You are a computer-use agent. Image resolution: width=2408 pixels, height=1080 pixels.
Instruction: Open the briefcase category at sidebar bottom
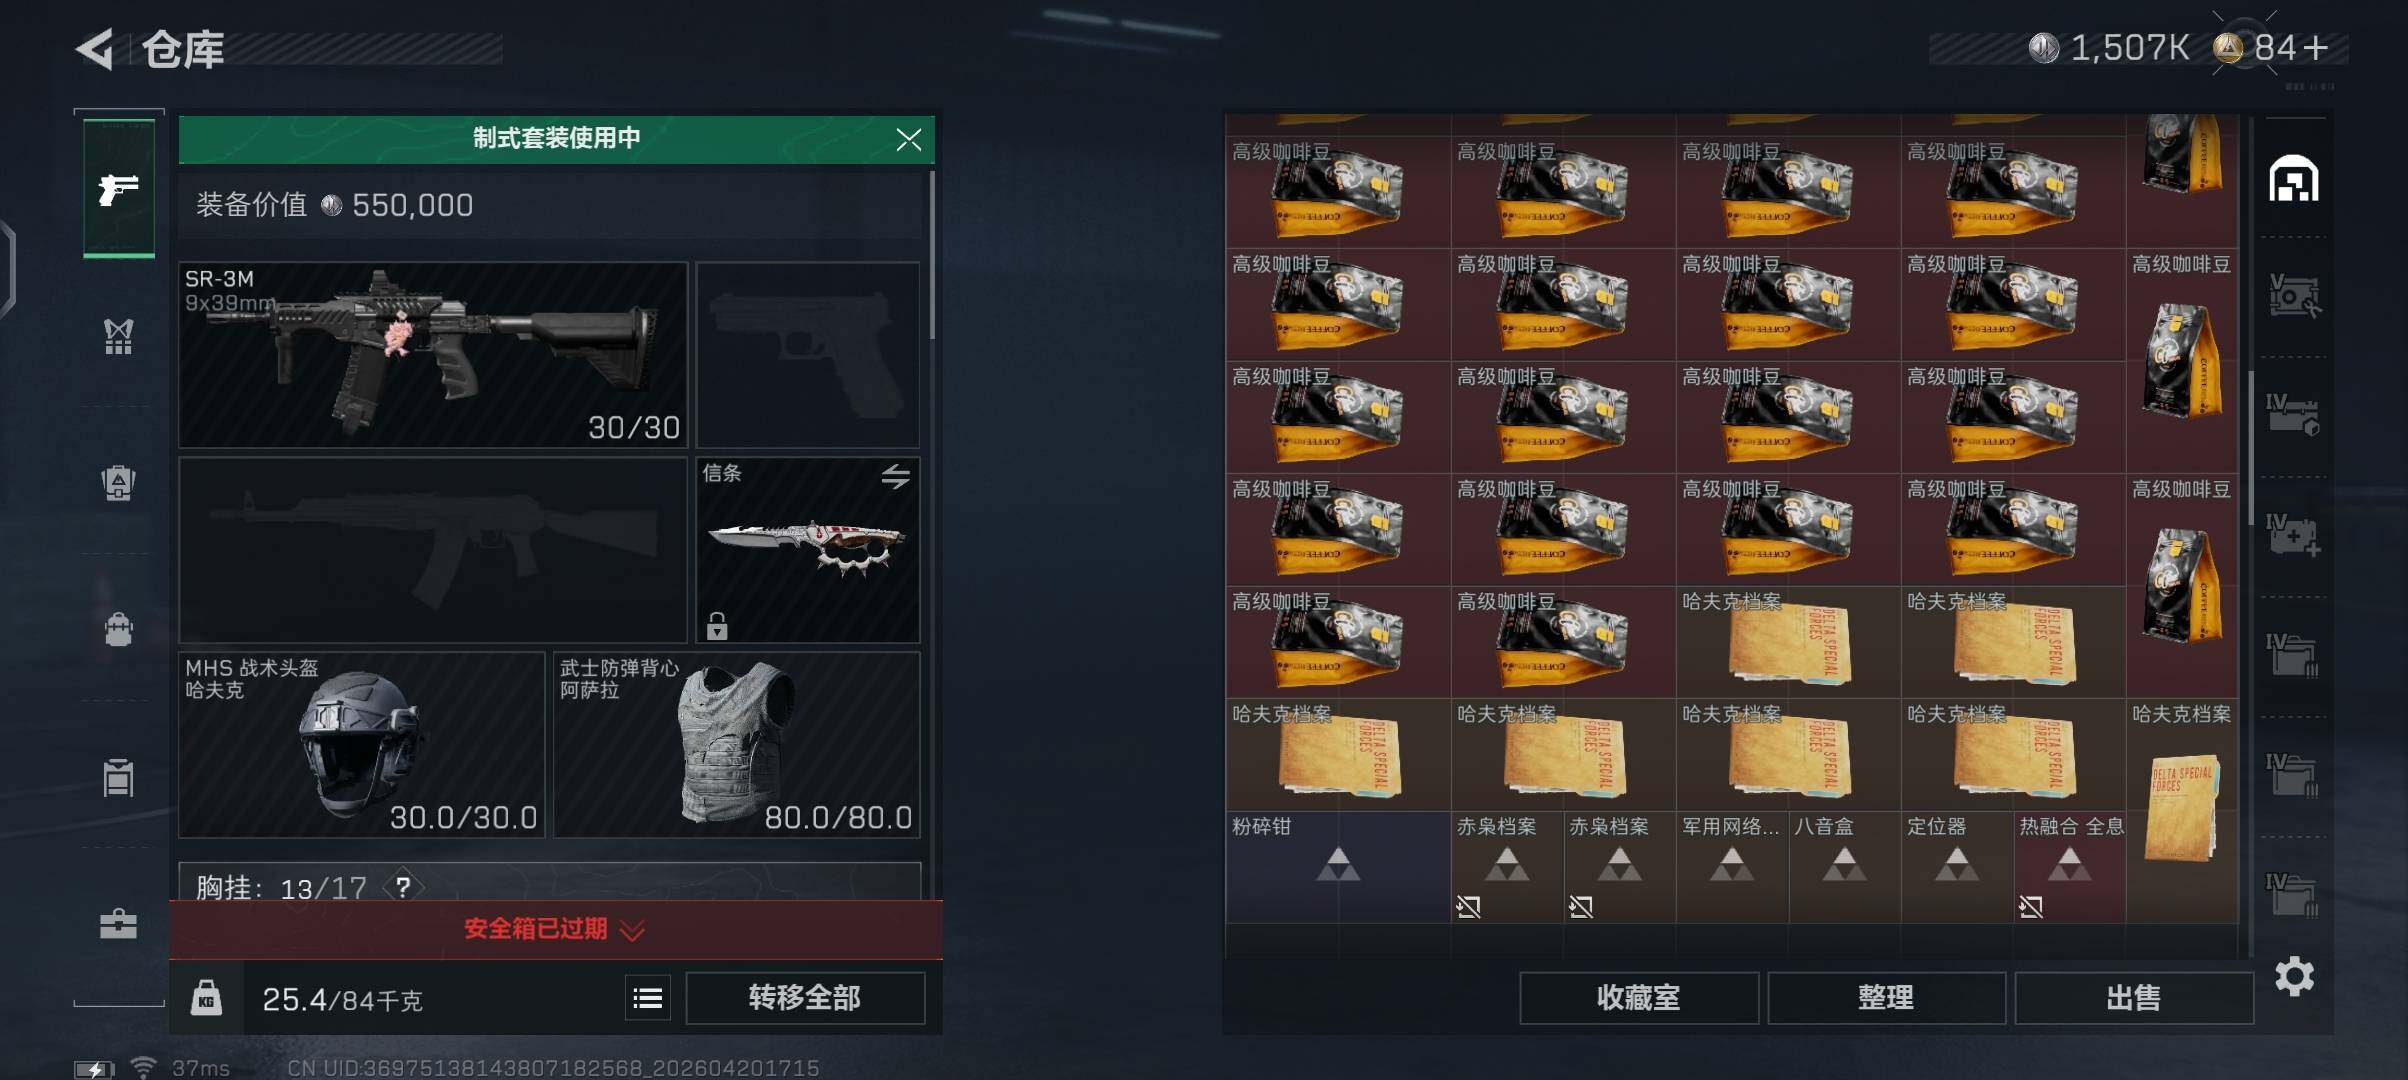pyautogui.click(x=118, y=923)
